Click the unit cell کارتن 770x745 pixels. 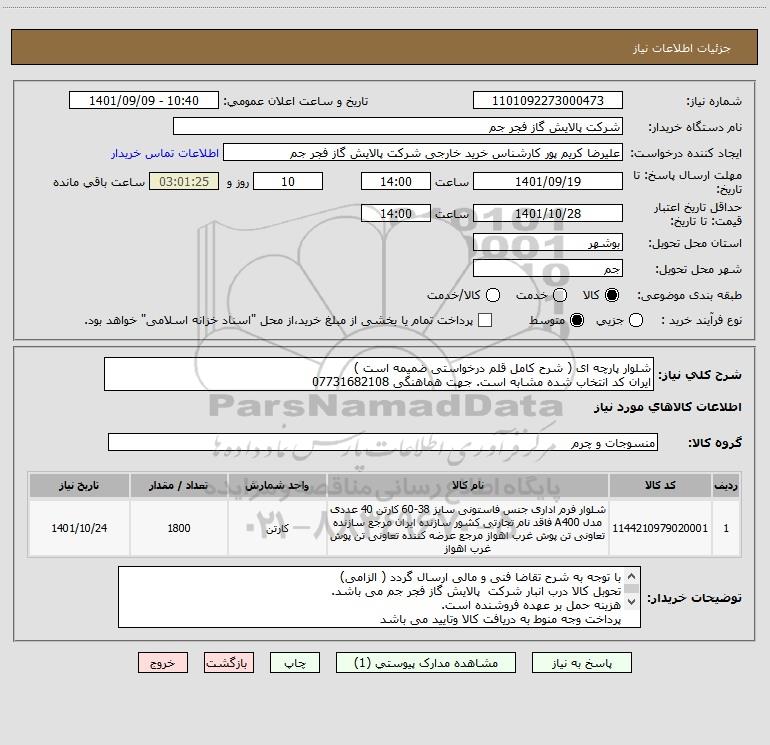277,528
